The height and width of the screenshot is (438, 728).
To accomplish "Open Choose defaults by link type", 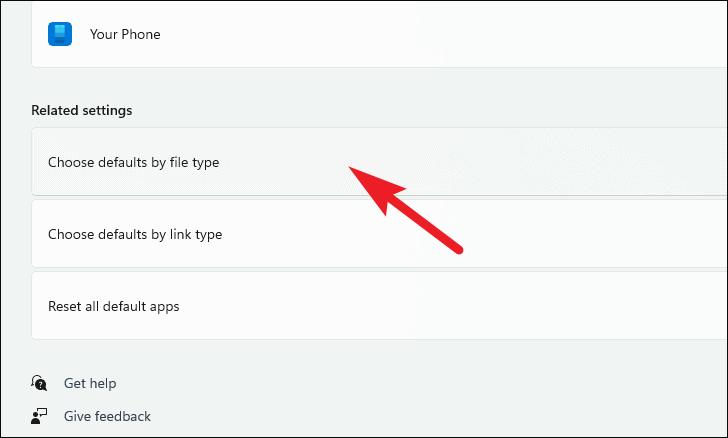I will pos(379,234).
